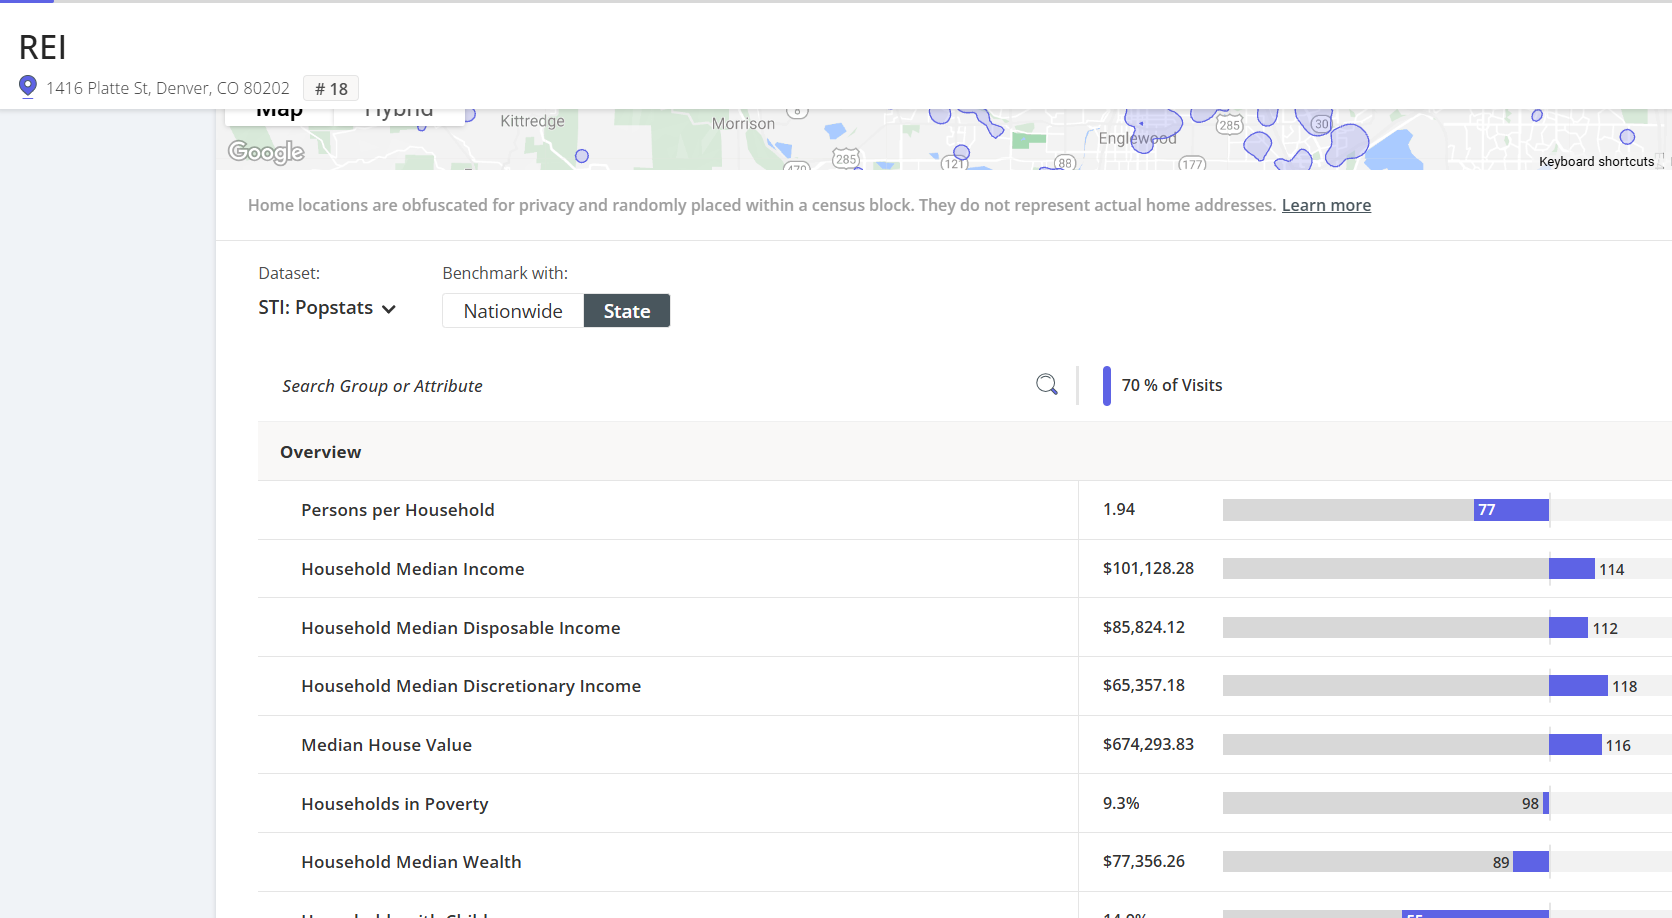Click the index bar labeled 114
Image resolution: width=1672 pixels, height=918 pixels.
point(1572,569)
